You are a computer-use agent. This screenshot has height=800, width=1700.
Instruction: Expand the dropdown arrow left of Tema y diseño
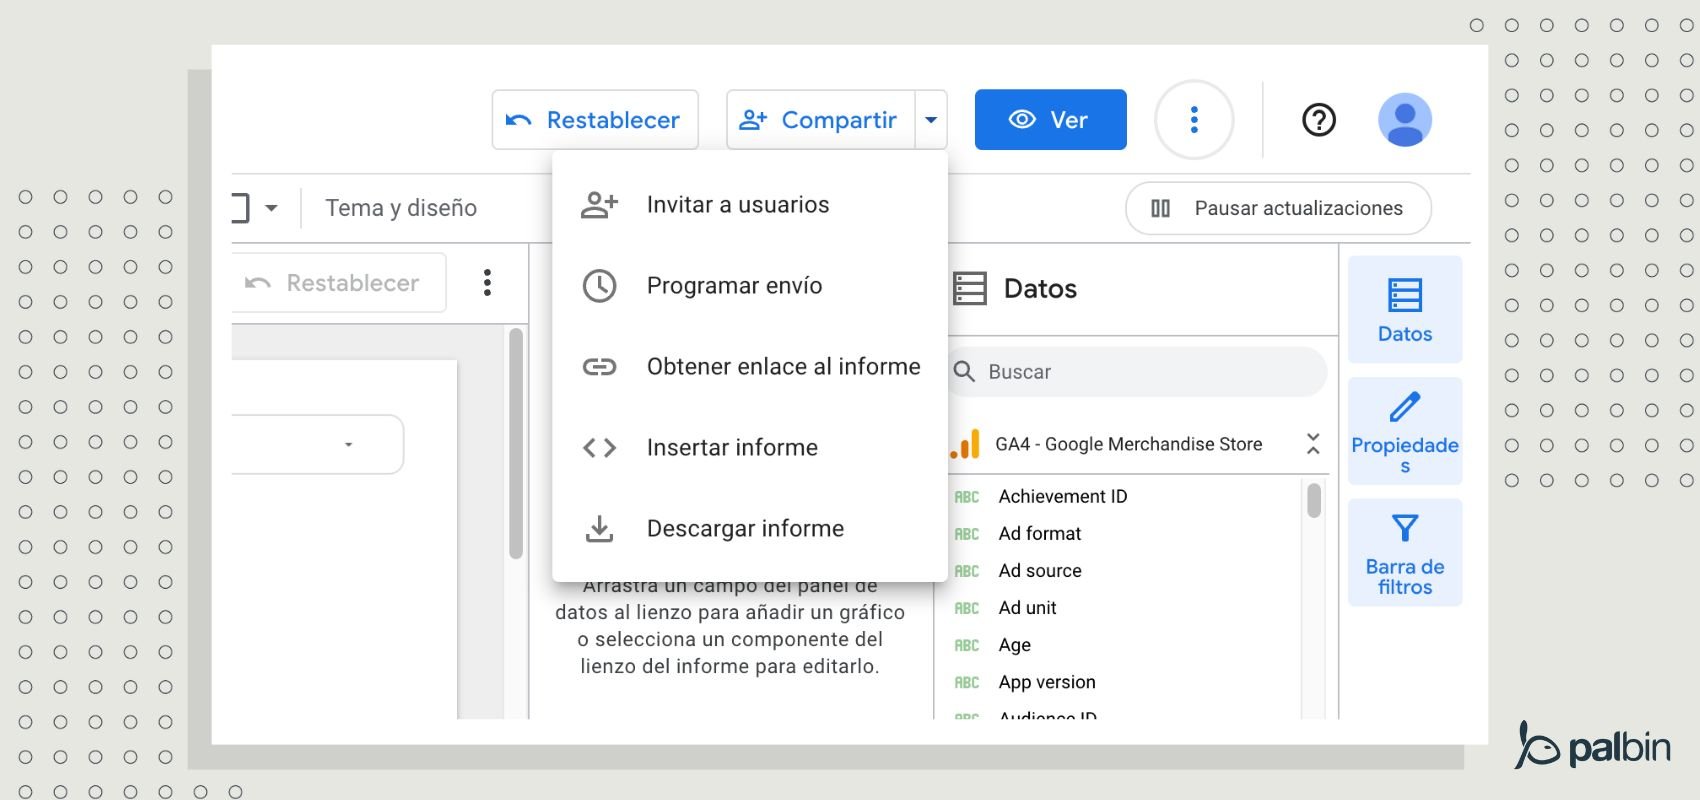[x=271, y=208]
